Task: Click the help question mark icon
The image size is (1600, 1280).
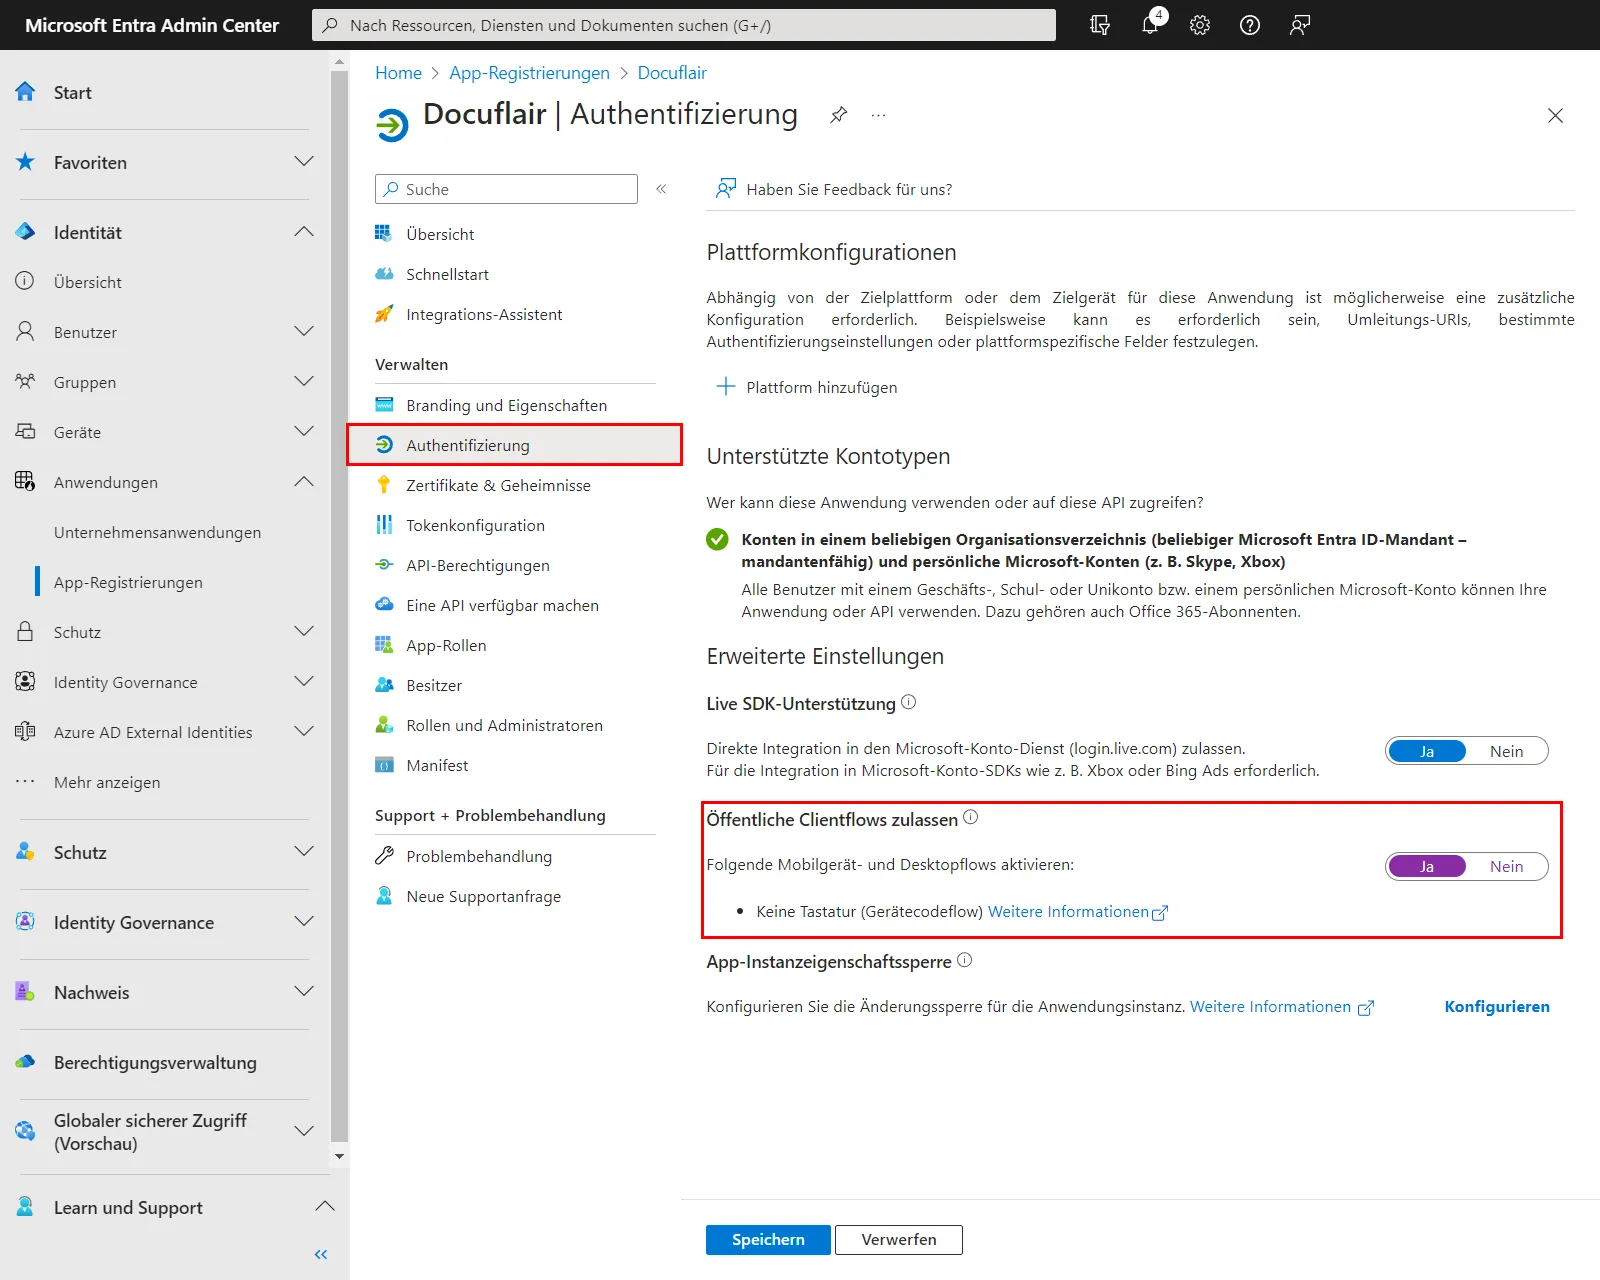Action: pos(1250,25)
